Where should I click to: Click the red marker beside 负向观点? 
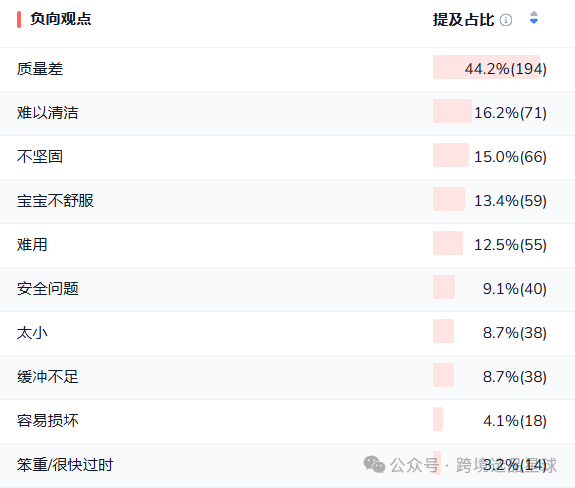click(19, 19)
